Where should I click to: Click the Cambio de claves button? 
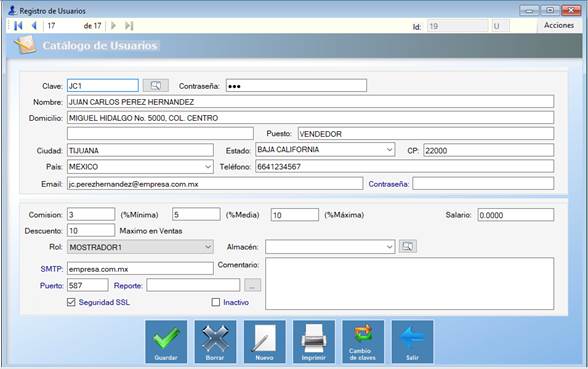(x=363, y=342)
